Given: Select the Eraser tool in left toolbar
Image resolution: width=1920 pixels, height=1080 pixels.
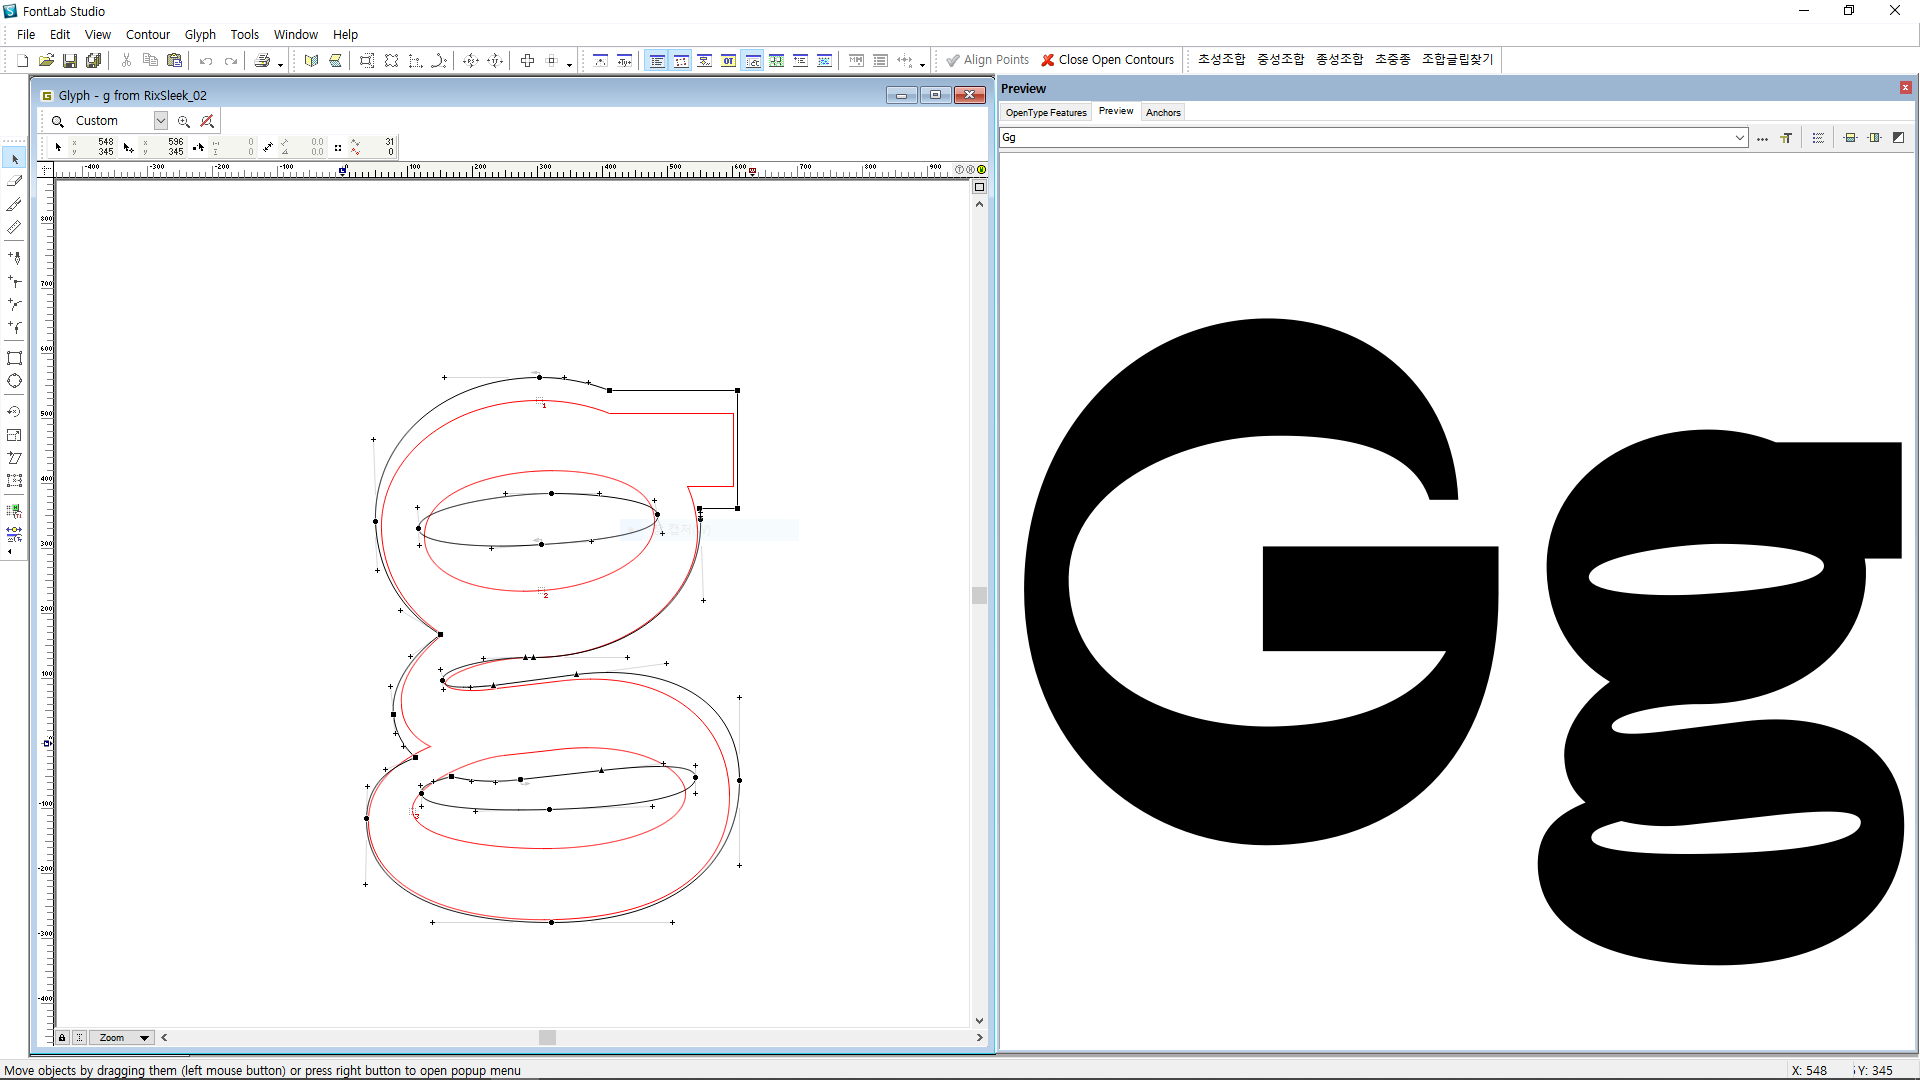Looking at the screenshot, I should [x=14, y=181].
